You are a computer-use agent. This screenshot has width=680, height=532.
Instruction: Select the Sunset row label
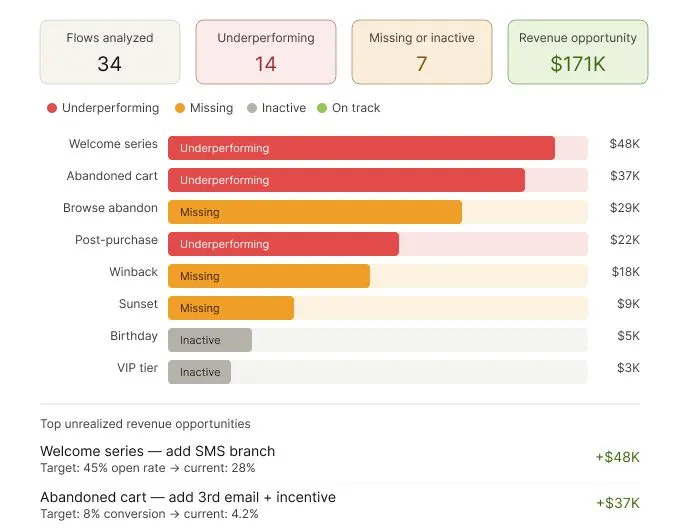[x=138, y=304]
